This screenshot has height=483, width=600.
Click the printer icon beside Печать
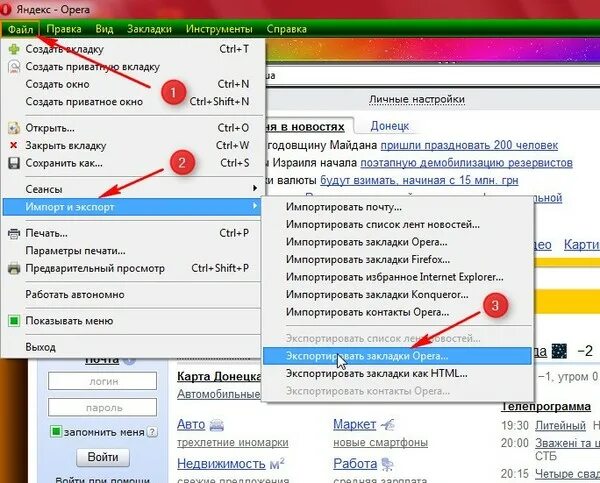[x=14, y=233]
